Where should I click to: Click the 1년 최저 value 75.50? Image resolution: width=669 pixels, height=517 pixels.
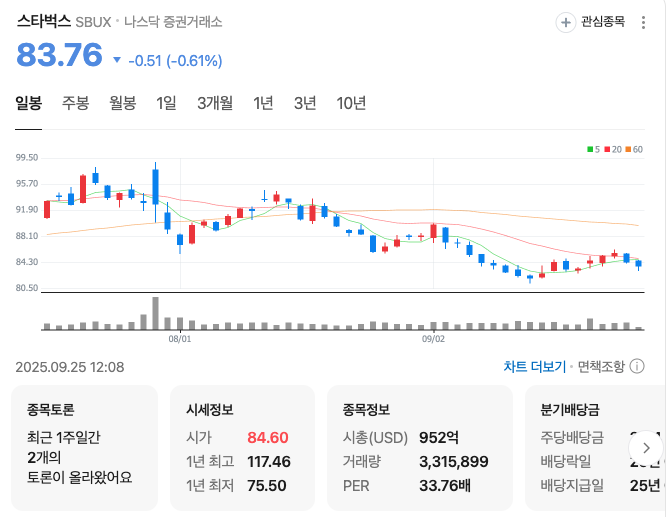click(x=267, y=485)
